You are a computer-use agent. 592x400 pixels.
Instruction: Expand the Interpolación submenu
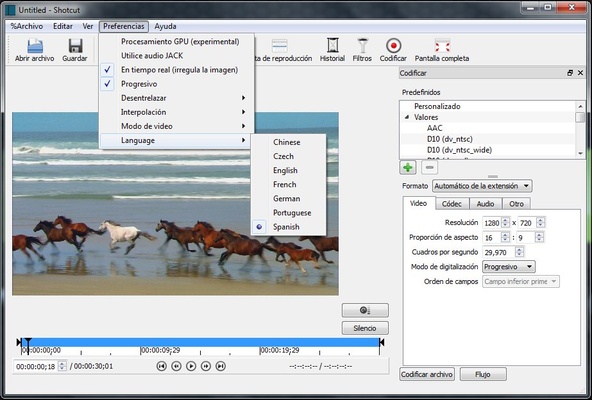pos(176,112)
